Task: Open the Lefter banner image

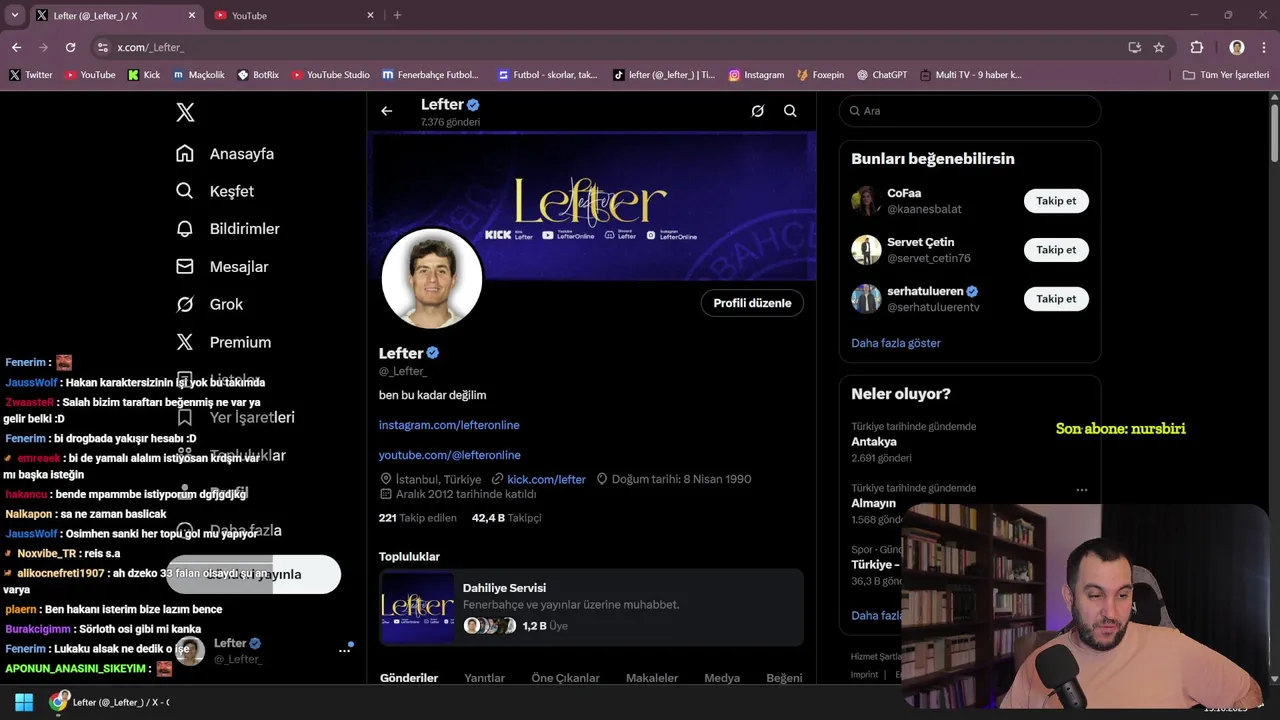Action: (593, 204)
